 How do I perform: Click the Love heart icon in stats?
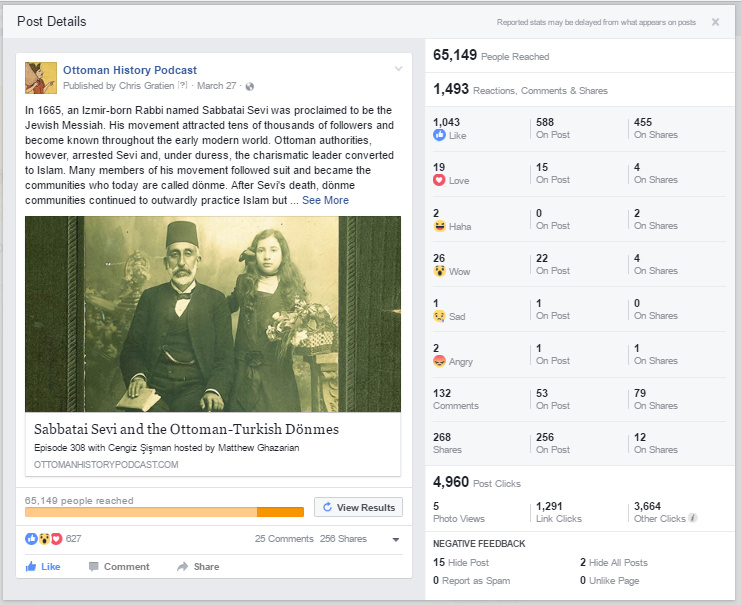[x=439, y=180]
